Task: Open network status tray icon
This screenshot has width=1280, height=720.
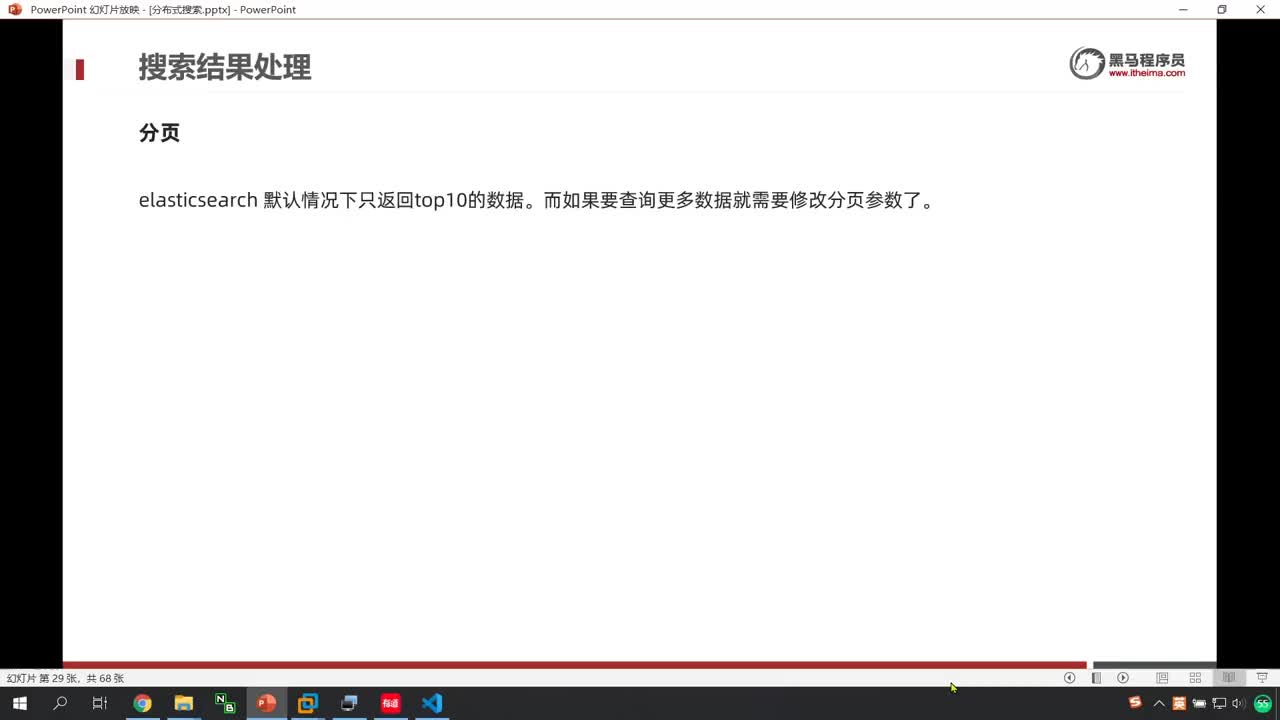Action: click(x=1219, y=703)
